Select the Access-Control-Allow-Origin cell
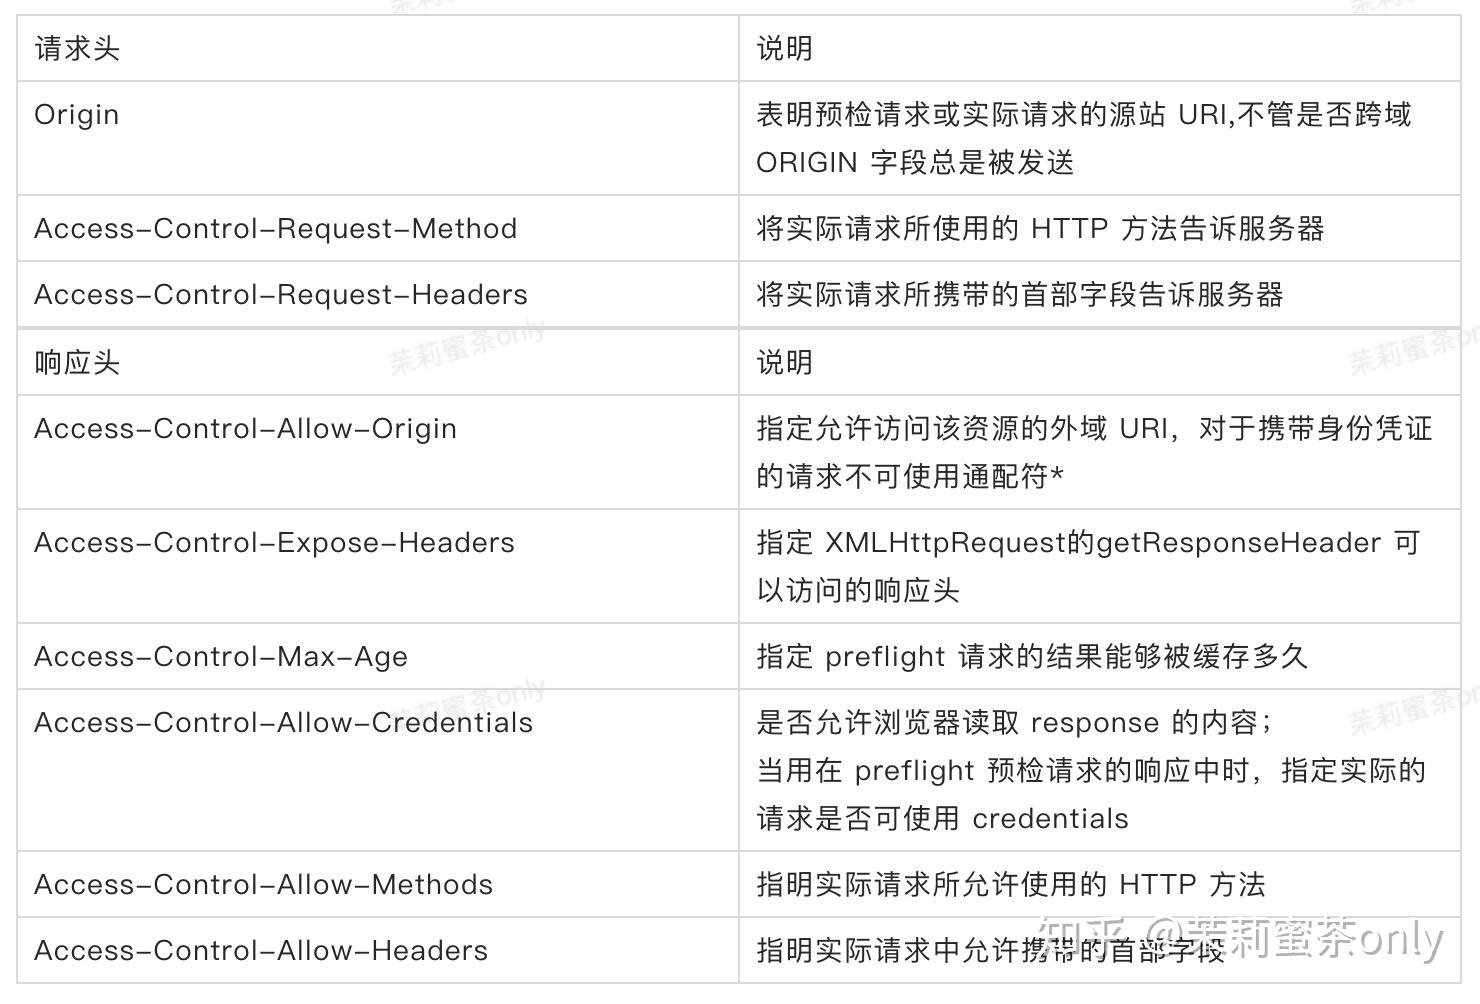 tap(378, 452)
